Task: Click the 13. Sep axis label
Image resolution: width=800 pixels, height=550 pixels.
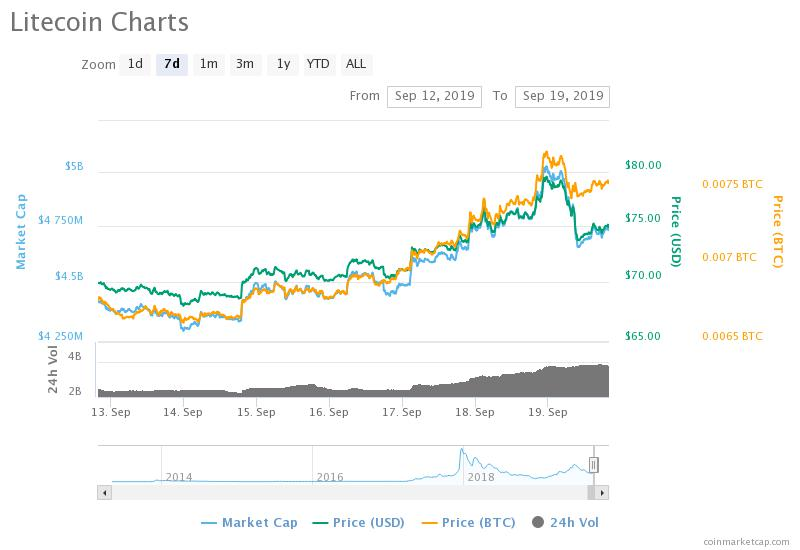Action: click(111, 412)
